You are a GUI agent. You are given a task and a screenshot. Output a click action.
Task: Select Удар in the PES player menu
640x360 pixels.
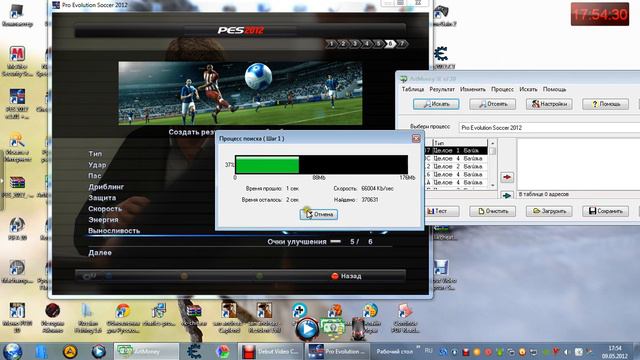pos(97,165)
